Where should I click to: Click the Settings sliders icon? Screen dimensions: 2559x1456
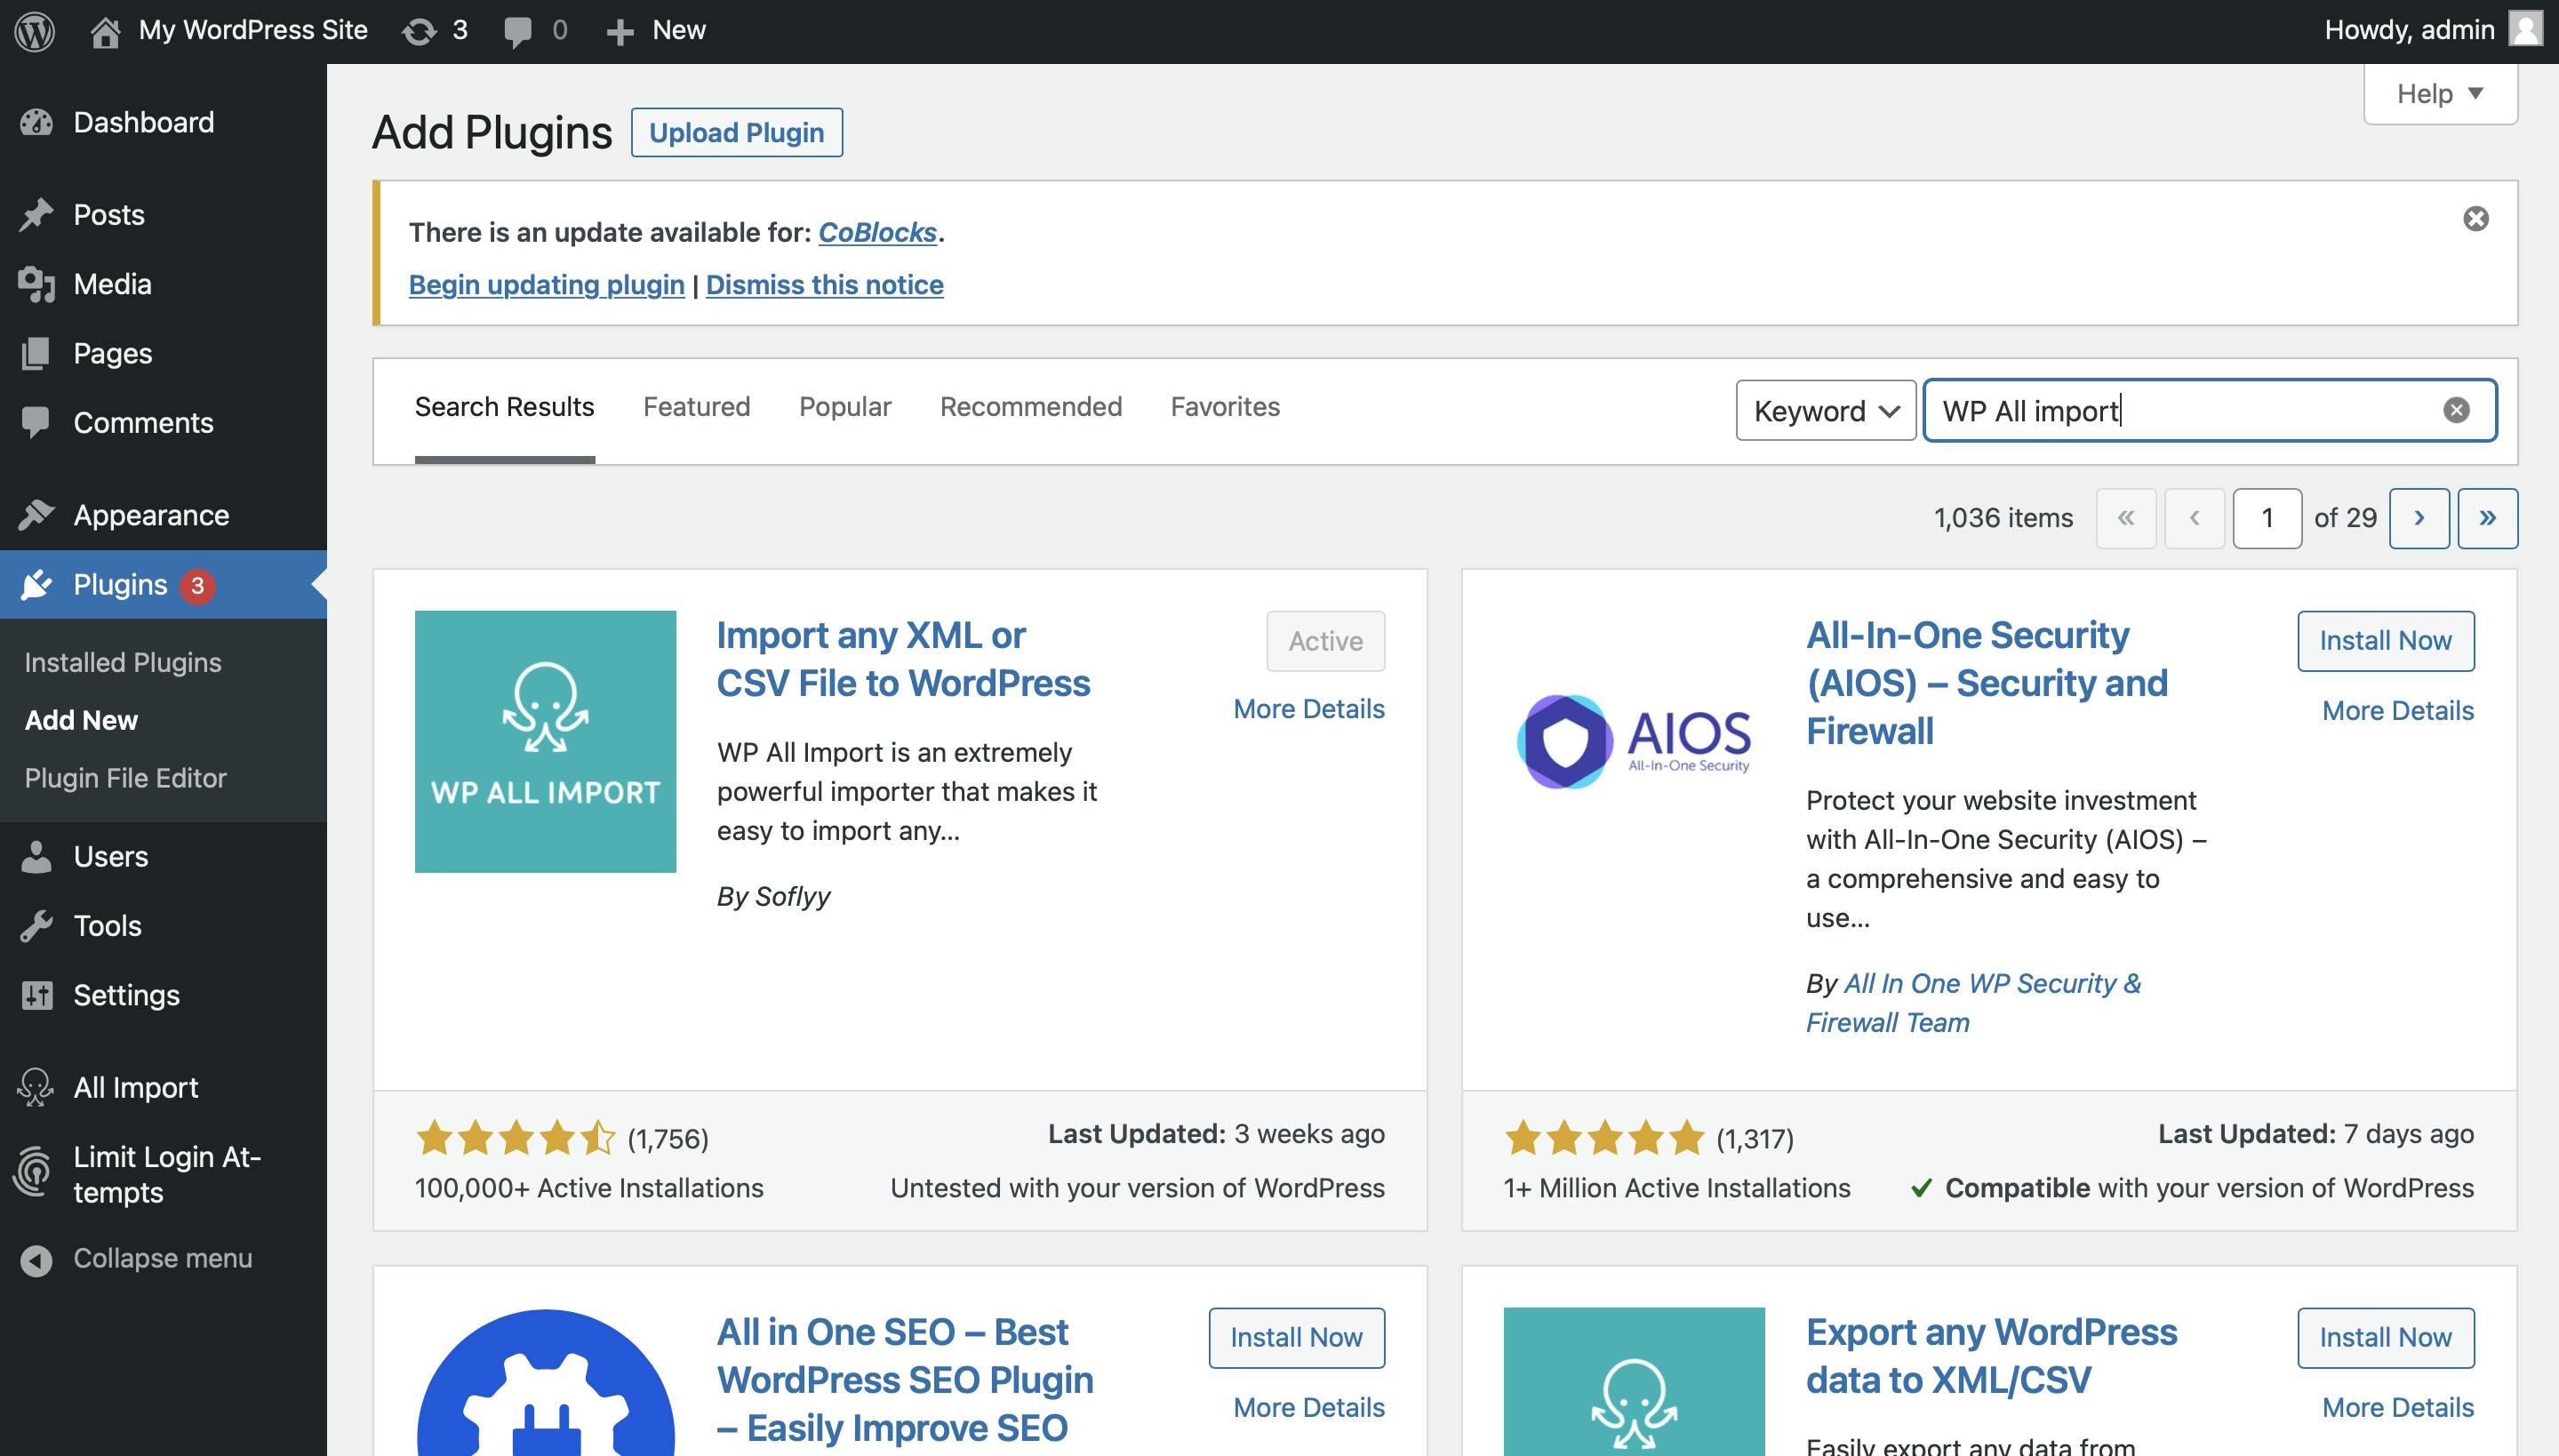36,995
